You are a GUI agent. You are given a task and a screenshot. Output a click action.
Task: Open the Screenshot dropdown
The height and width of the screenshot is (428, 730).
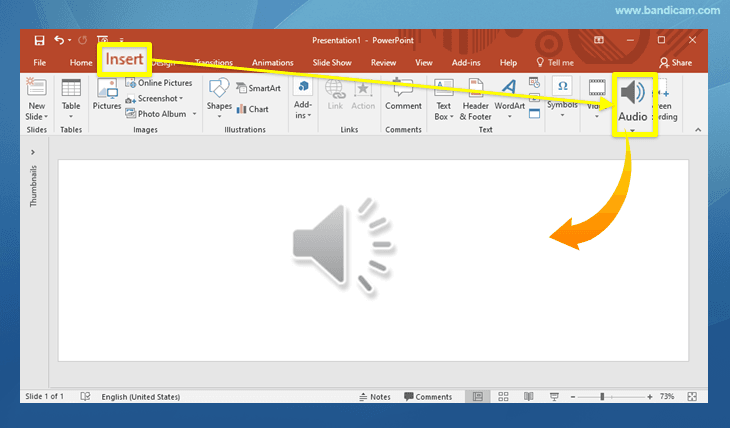click(154, 99)
